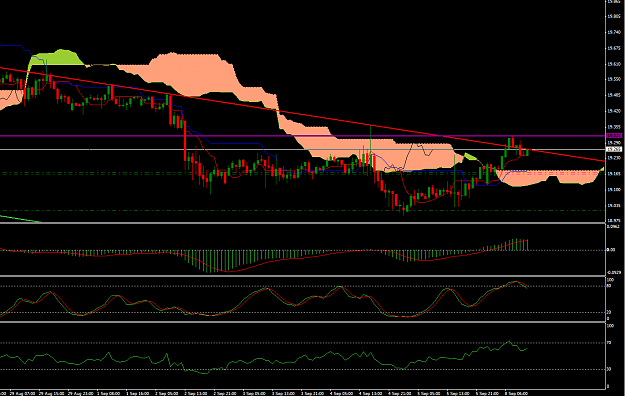Click the 19.485 price axis label
Screen dimensions: 625x396
614,95
